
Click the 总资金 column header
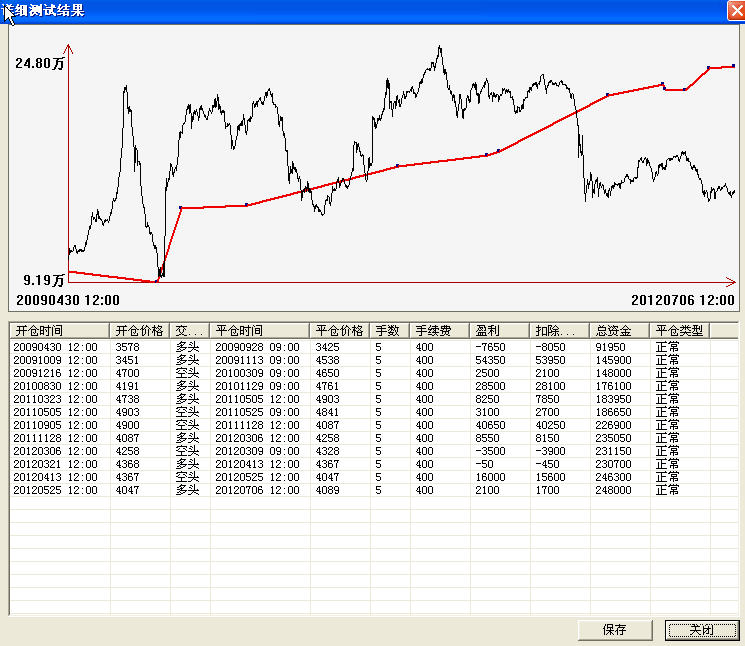pyautogui.click(x=618, y=330)
